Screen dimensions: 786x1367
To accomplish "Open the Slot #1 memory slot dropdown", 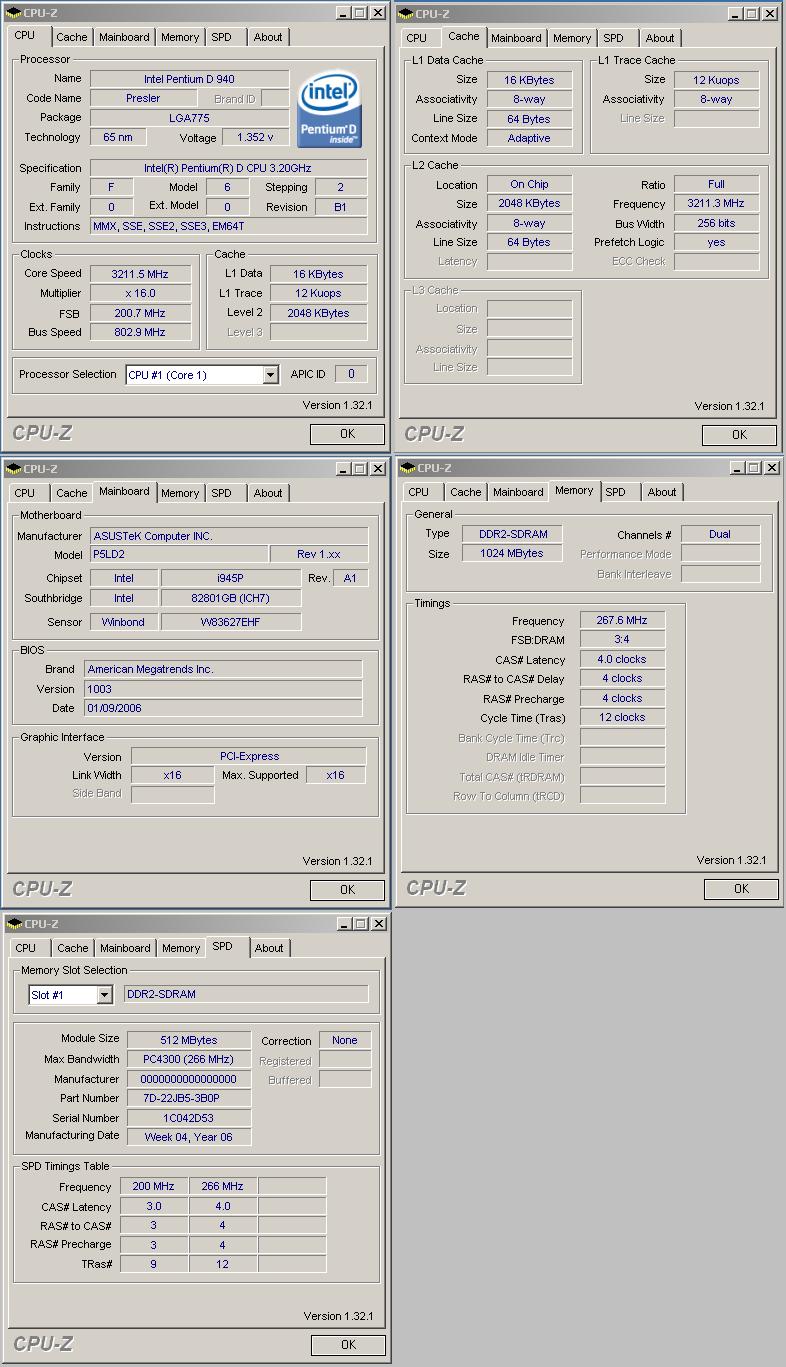I will coord(104,995).
